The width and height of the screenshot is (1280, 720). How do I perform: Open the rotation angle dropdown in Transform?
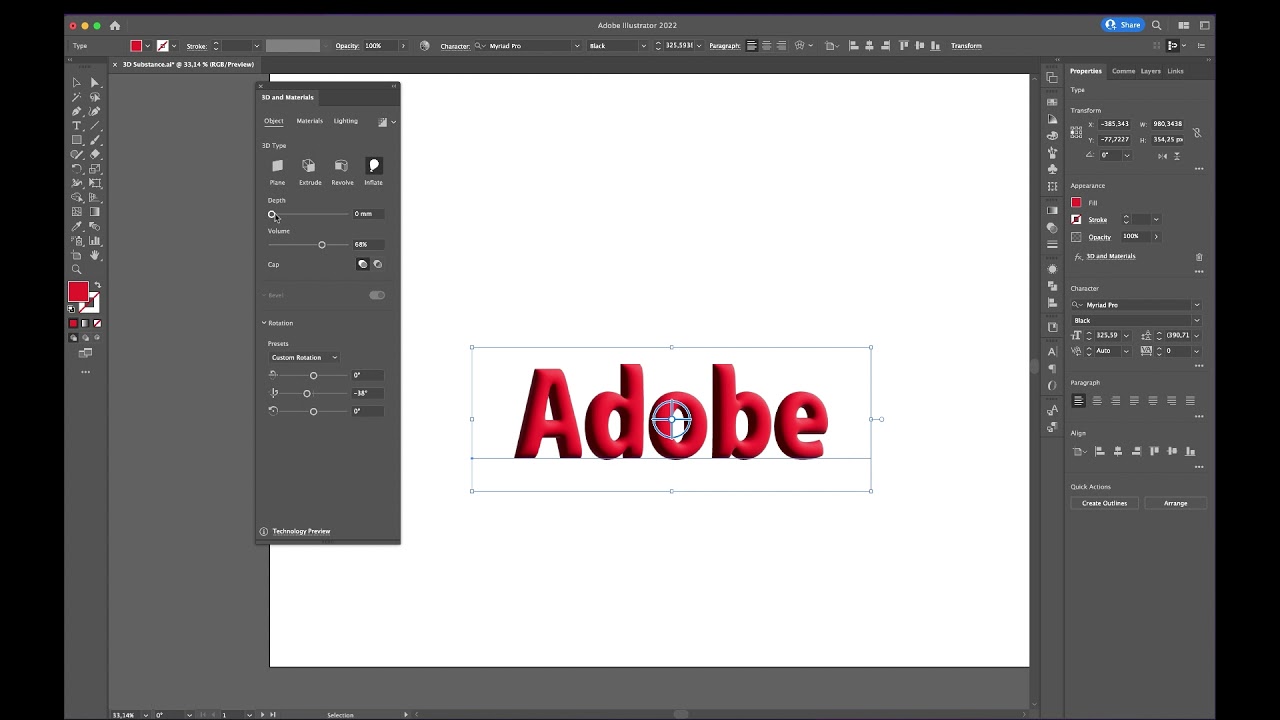pyautogui.click(x=1127, y=156)
